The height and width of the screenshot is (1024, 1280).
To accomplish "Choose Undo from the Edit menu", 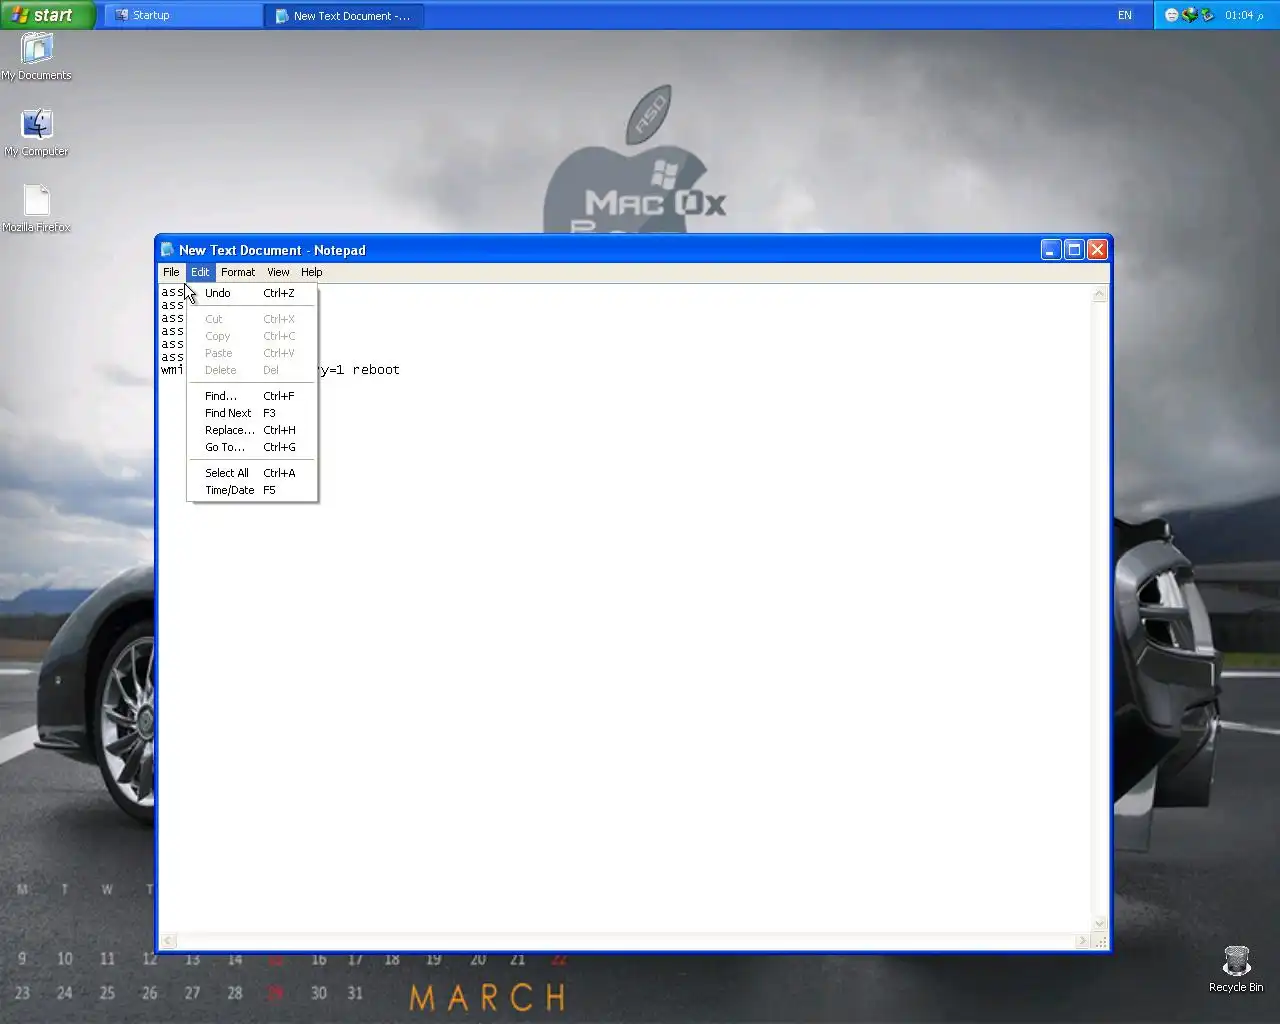I will click(x=252, y=293).
